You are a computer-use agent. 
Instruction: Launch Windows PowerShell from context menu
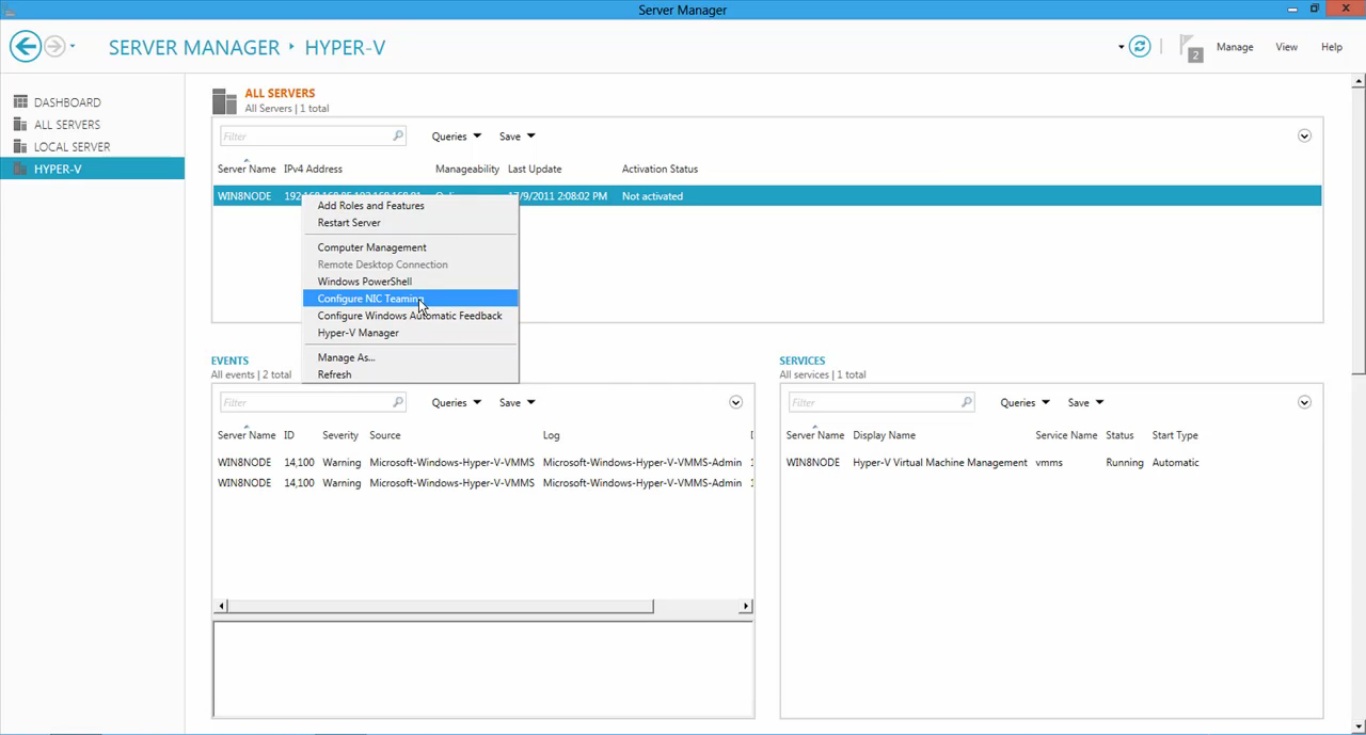[410, 281]
